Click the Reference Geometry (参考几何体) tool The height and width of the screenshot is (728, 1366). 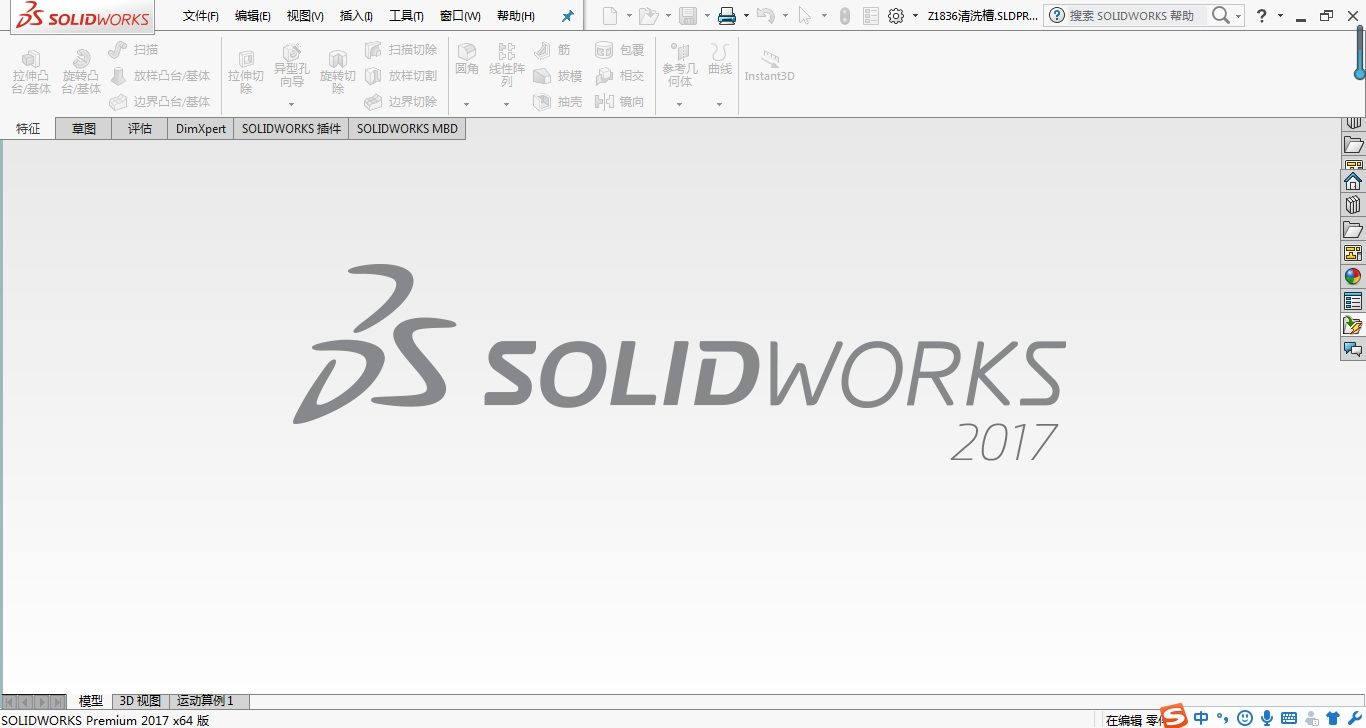point(680,66)
